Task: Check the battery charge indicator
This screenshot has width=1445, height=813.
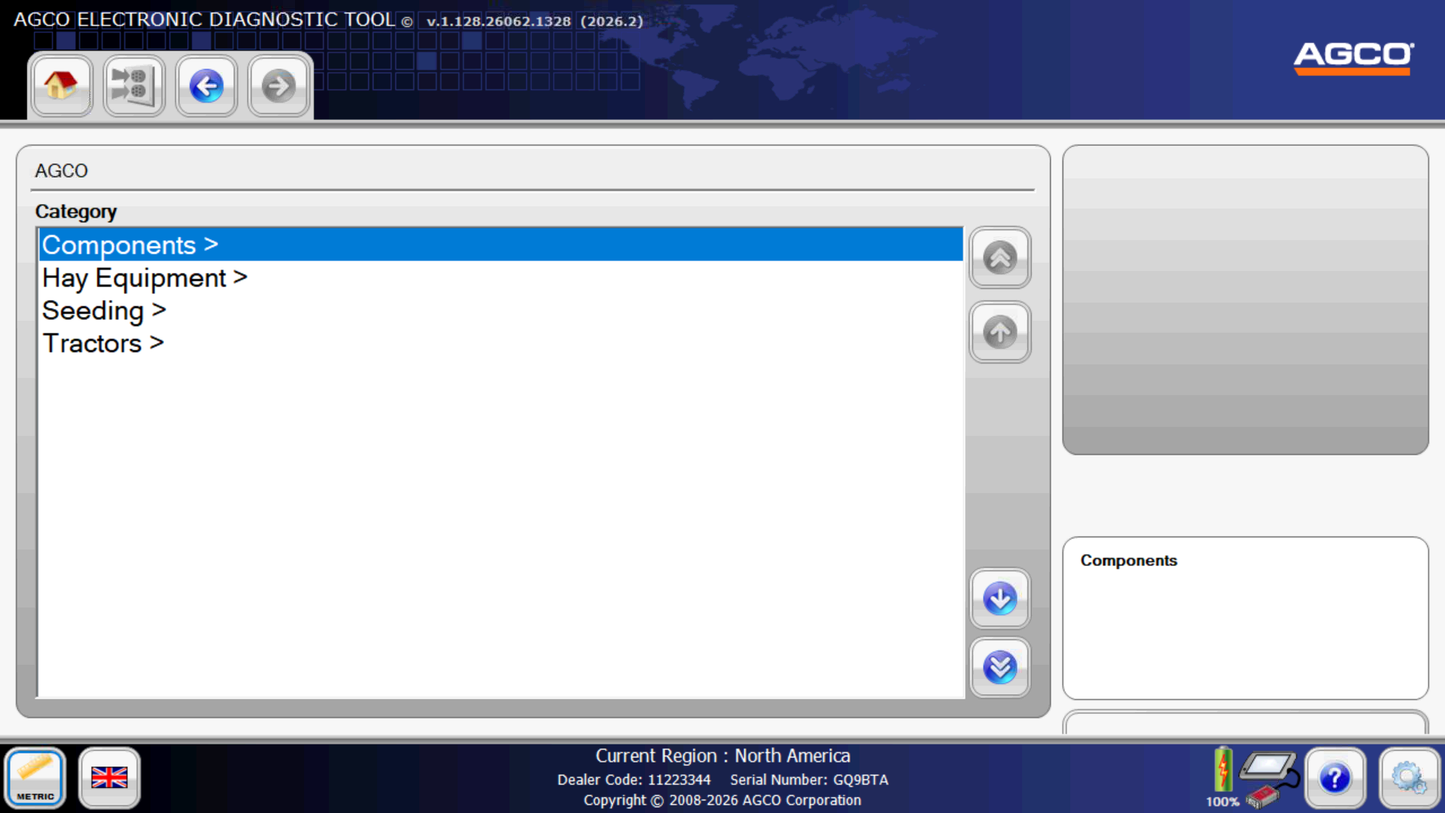Action: pos(1223,769)
